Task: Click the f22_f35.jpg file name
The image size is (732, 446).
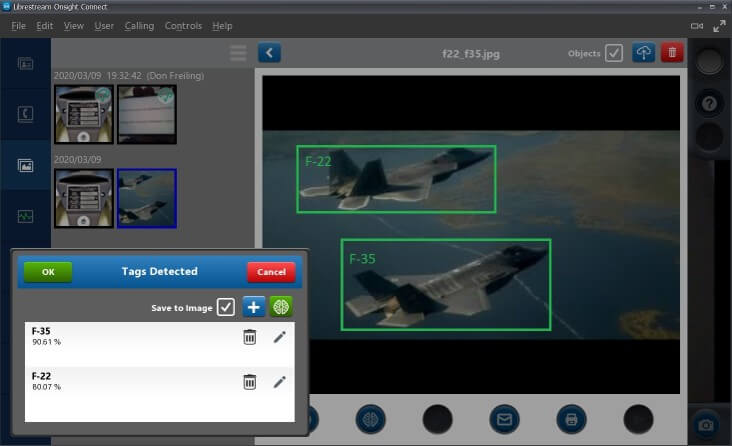Action: tap(471, 54)
